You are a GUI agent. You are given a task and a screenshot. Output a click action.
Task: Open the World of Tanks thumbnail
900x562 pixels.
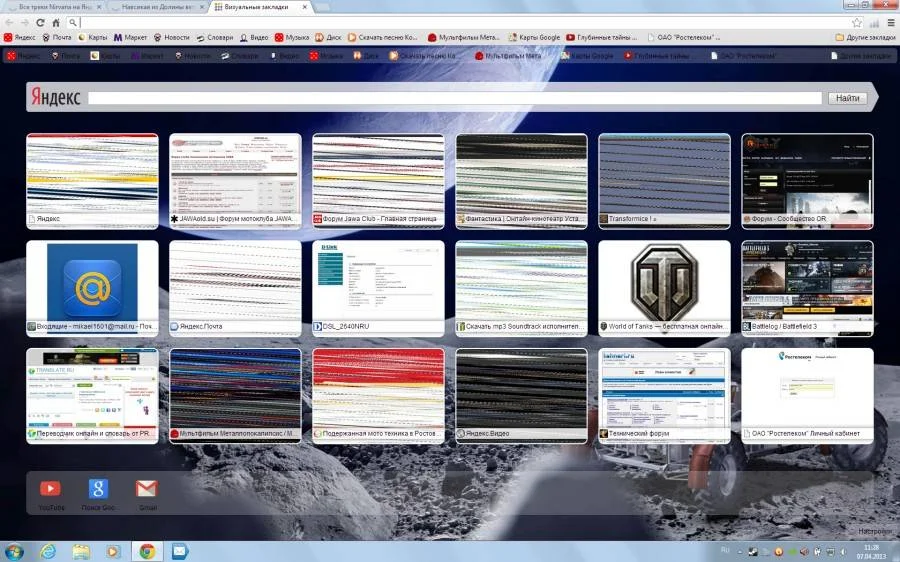point(664,281)
